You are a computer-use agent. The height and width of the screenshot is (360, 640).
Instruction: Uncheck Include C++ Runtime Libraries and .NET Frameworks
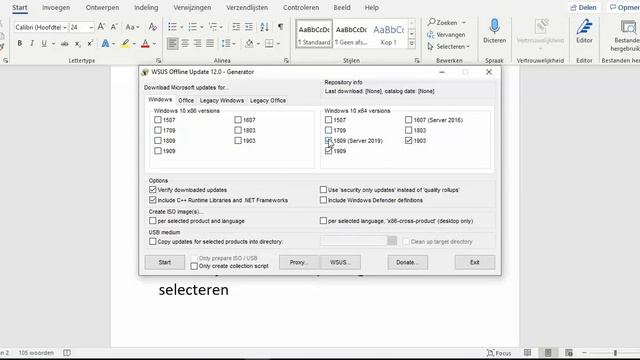153,200
